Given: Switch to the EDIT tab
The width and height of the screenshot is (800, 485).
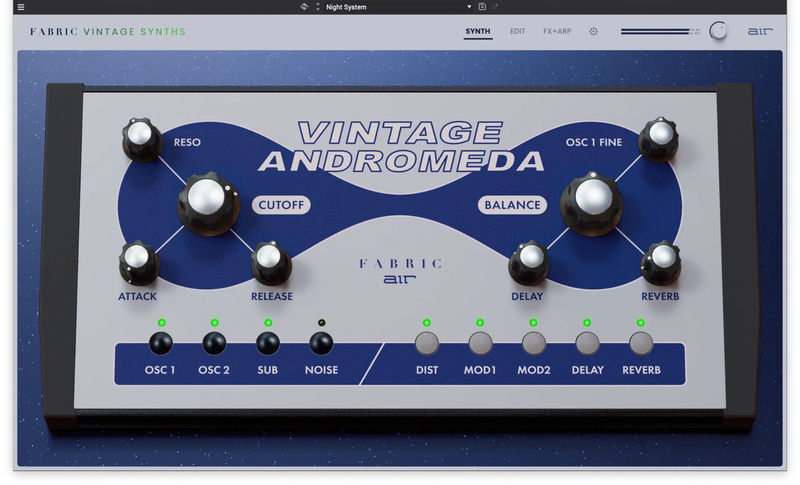Looking at the screenshot, I should [517, 31].
